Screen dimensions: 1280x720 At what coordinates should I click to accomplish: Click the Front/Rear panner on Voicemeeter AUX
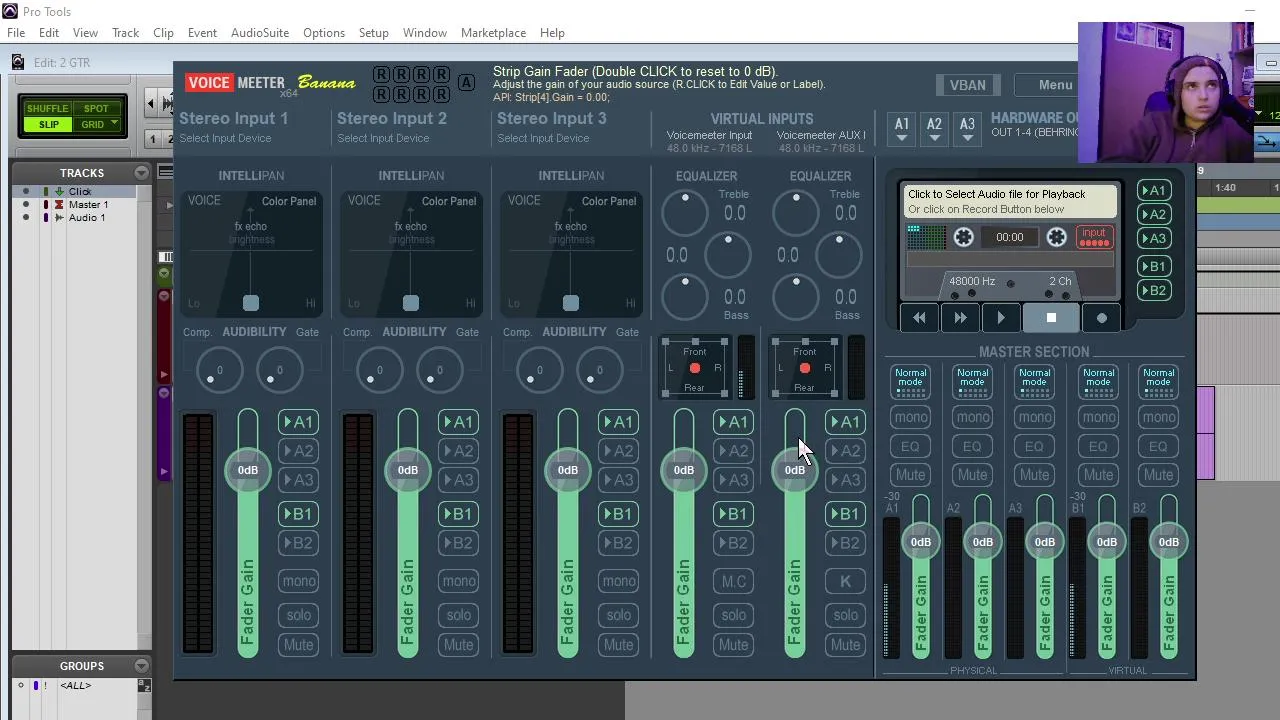(804, 368)
